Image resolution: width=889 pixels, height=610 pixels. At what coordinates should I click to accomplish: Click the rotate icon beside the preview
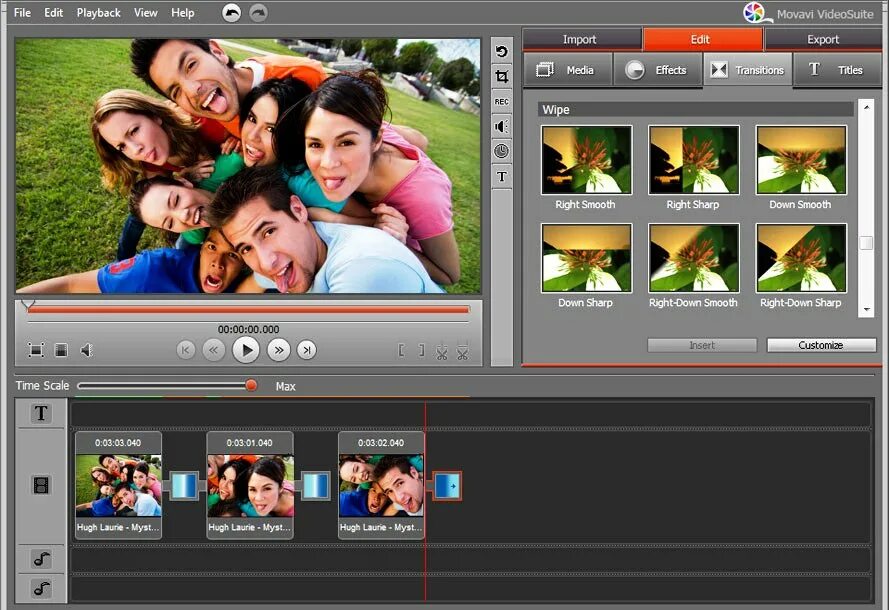(501, 52)
